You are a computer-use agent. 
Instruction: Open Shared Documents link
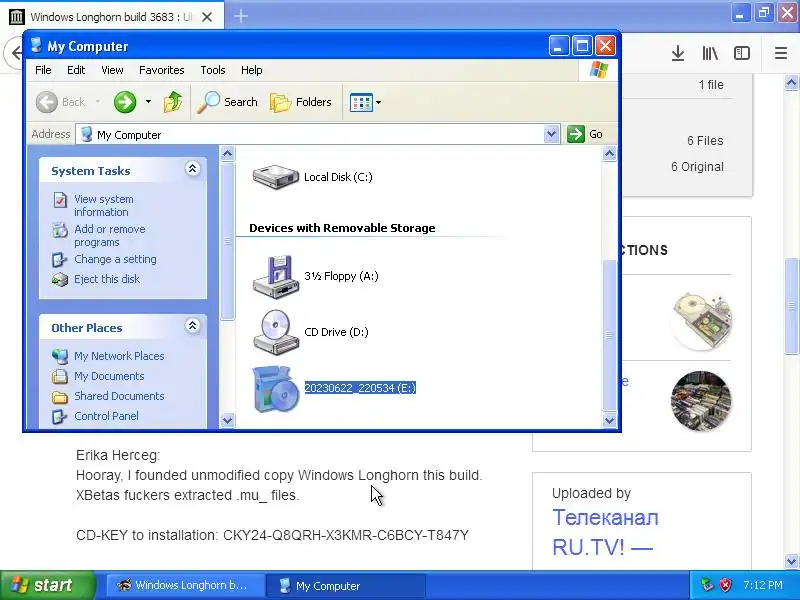coord(119,396)
